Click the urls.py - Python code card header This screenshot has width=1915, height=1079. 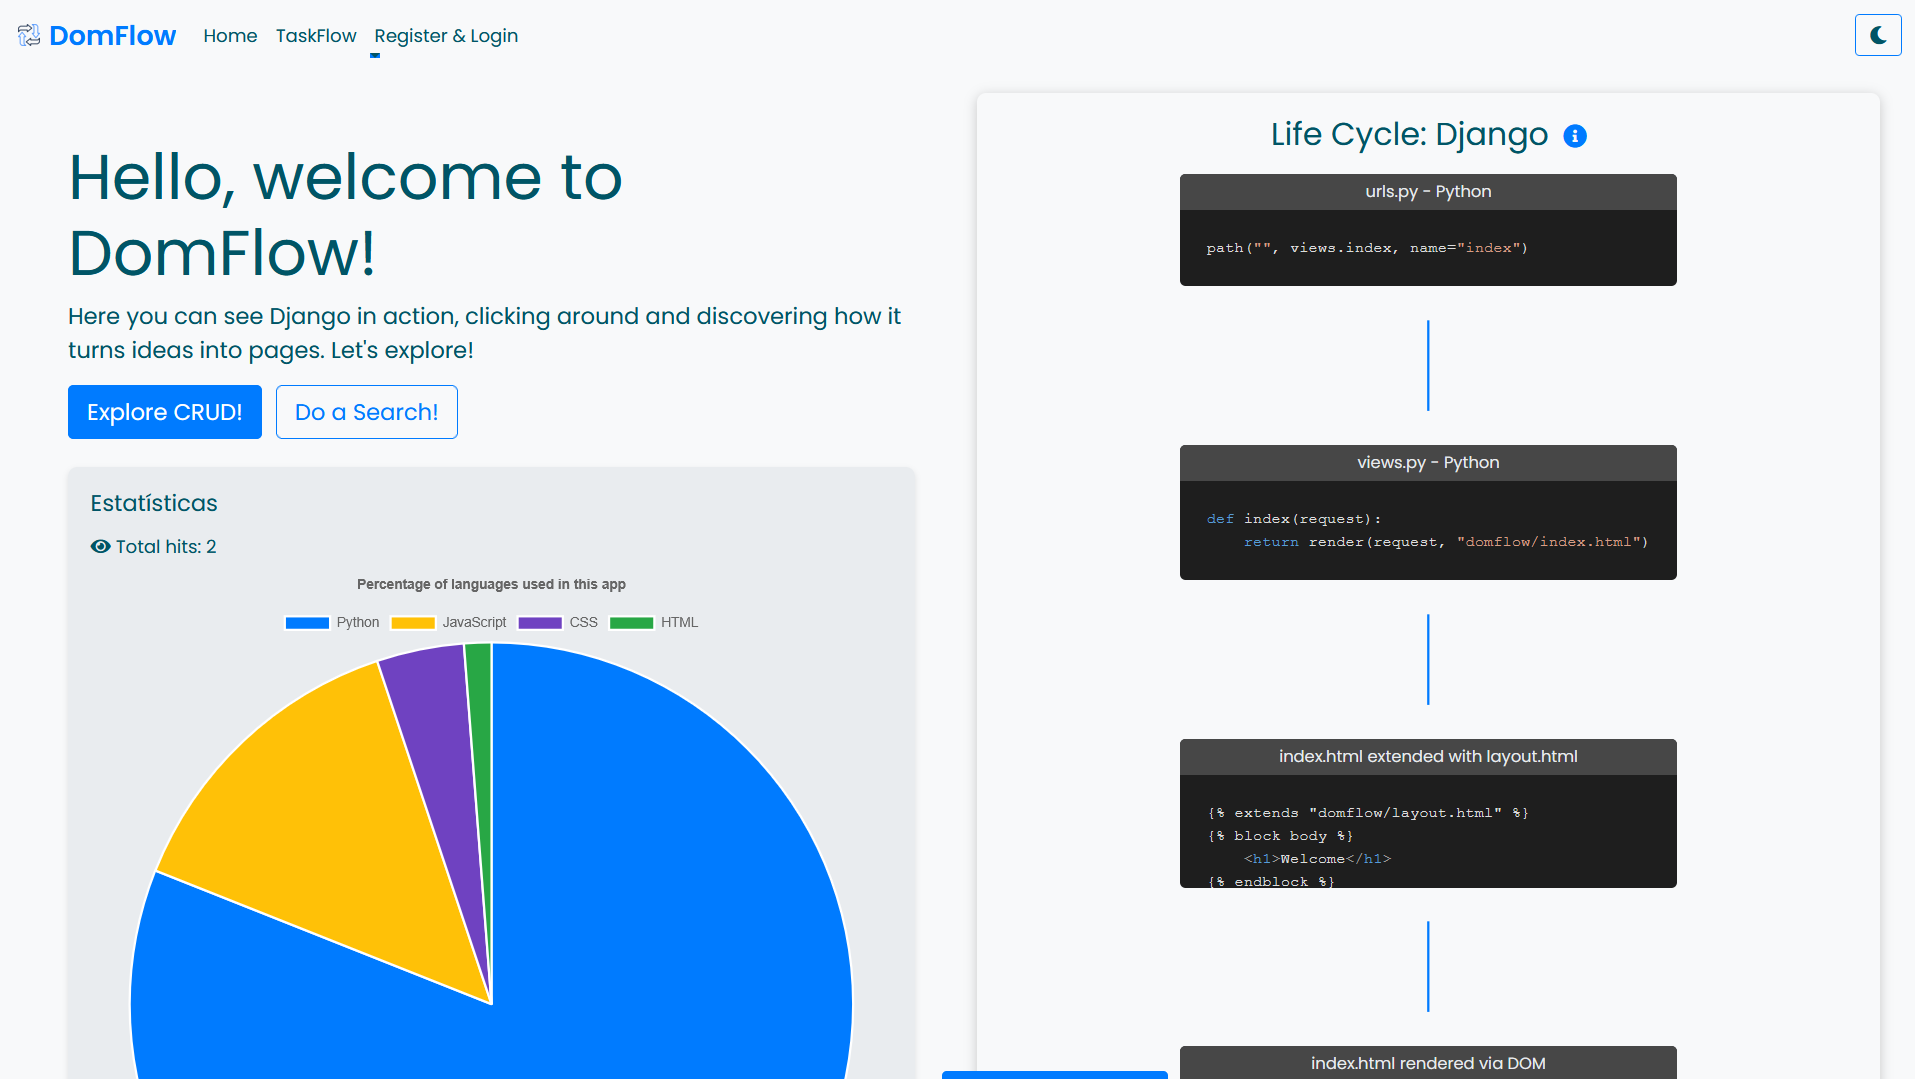point(1428,192)
